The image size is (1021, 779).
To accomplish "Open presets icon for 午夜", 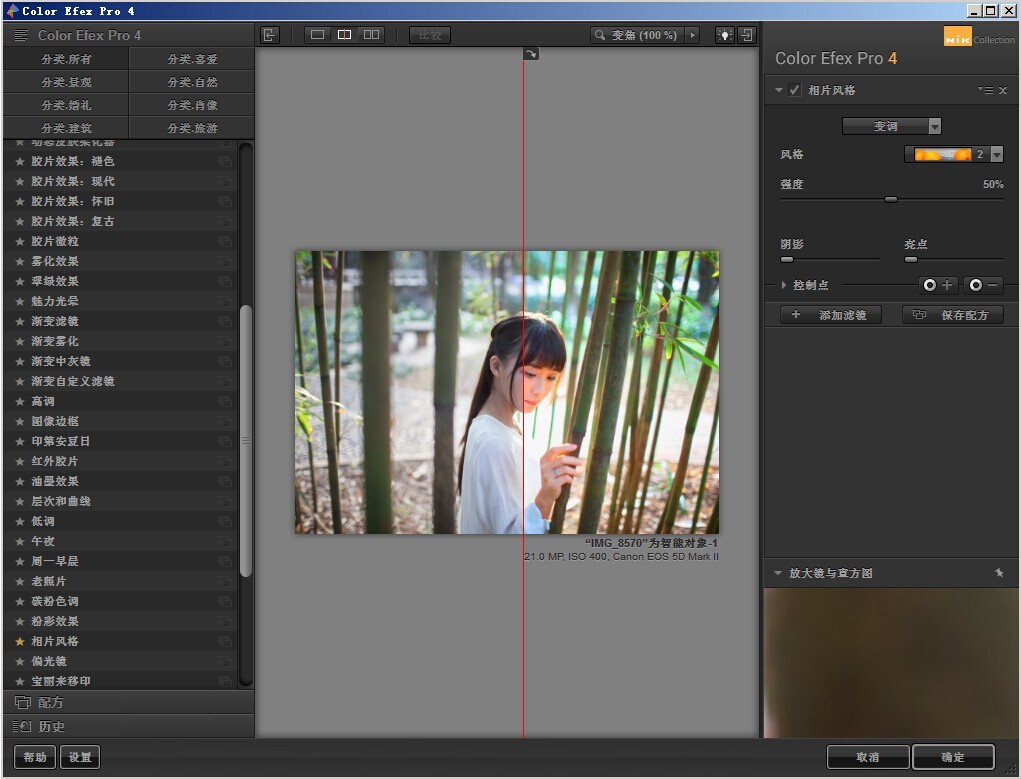I will pos(225,541).
